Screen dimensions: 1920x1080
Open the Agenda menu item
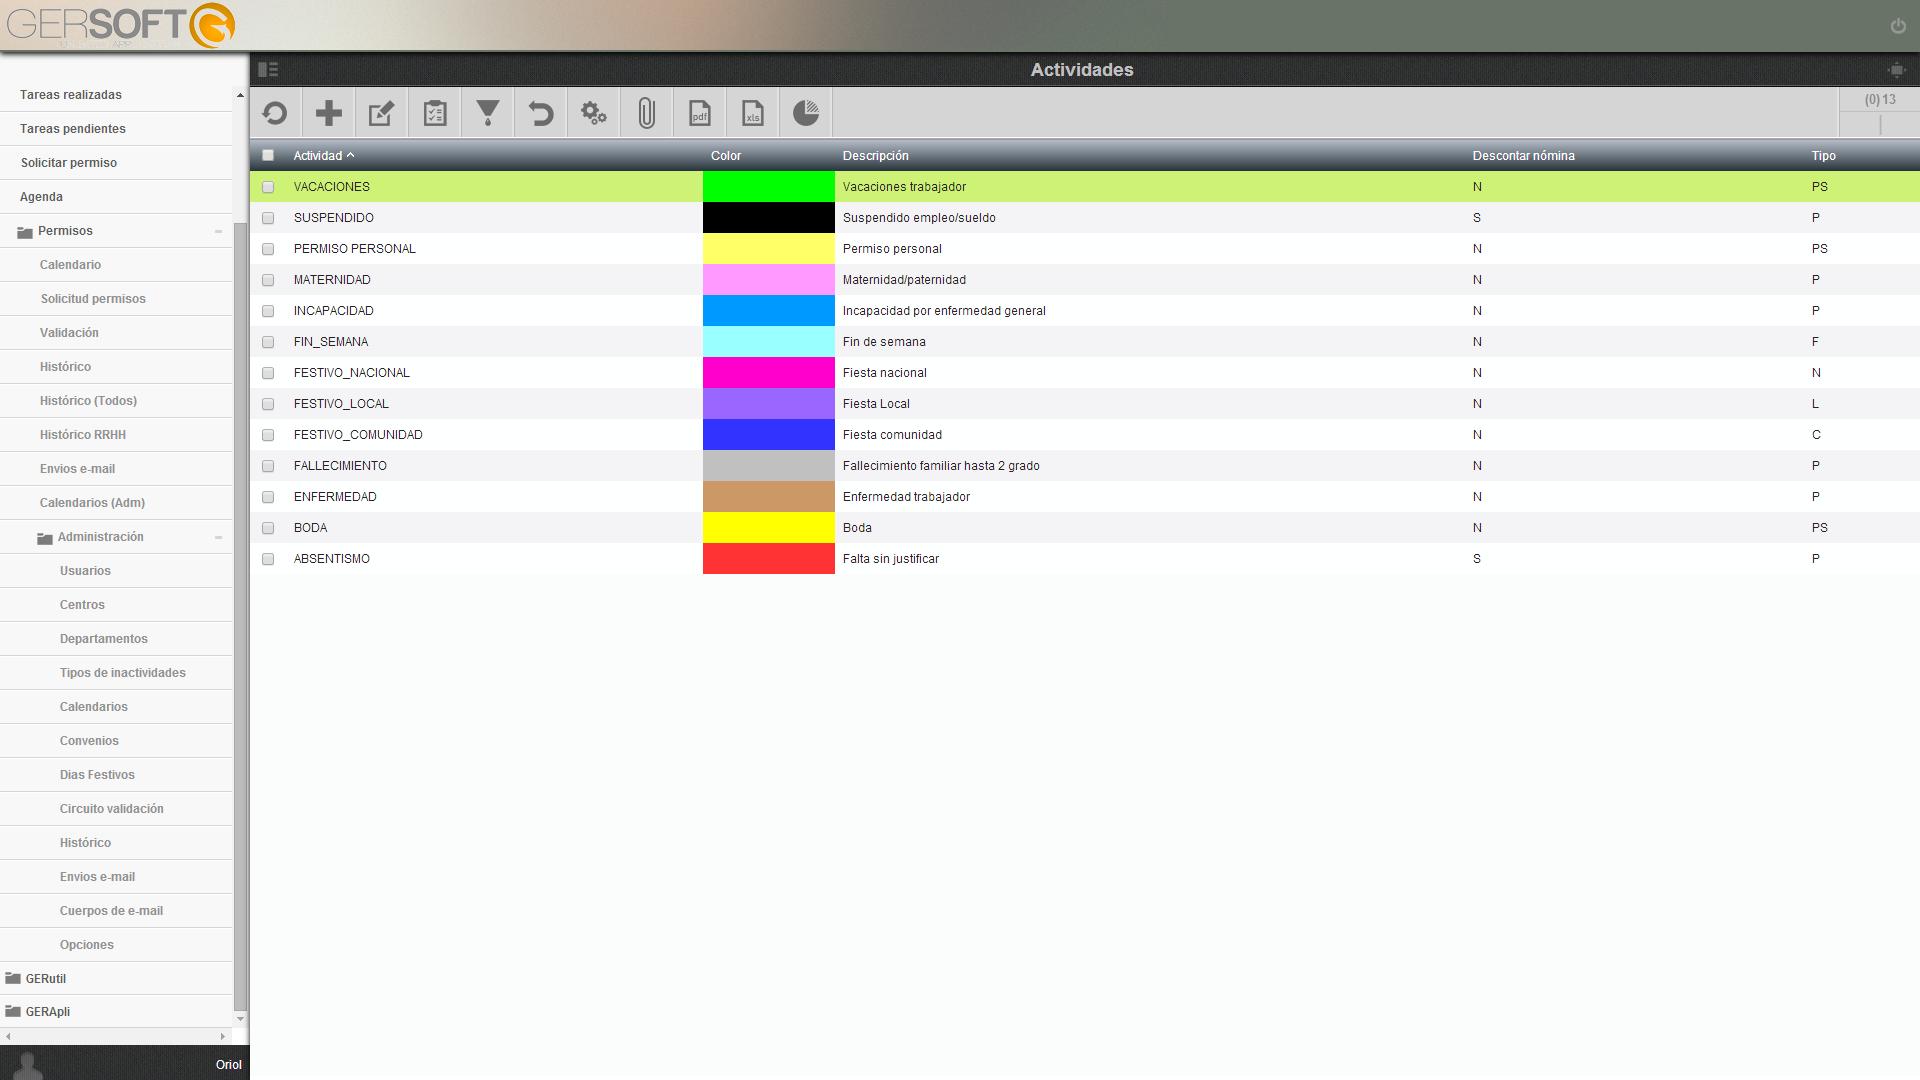pos(41,197)
